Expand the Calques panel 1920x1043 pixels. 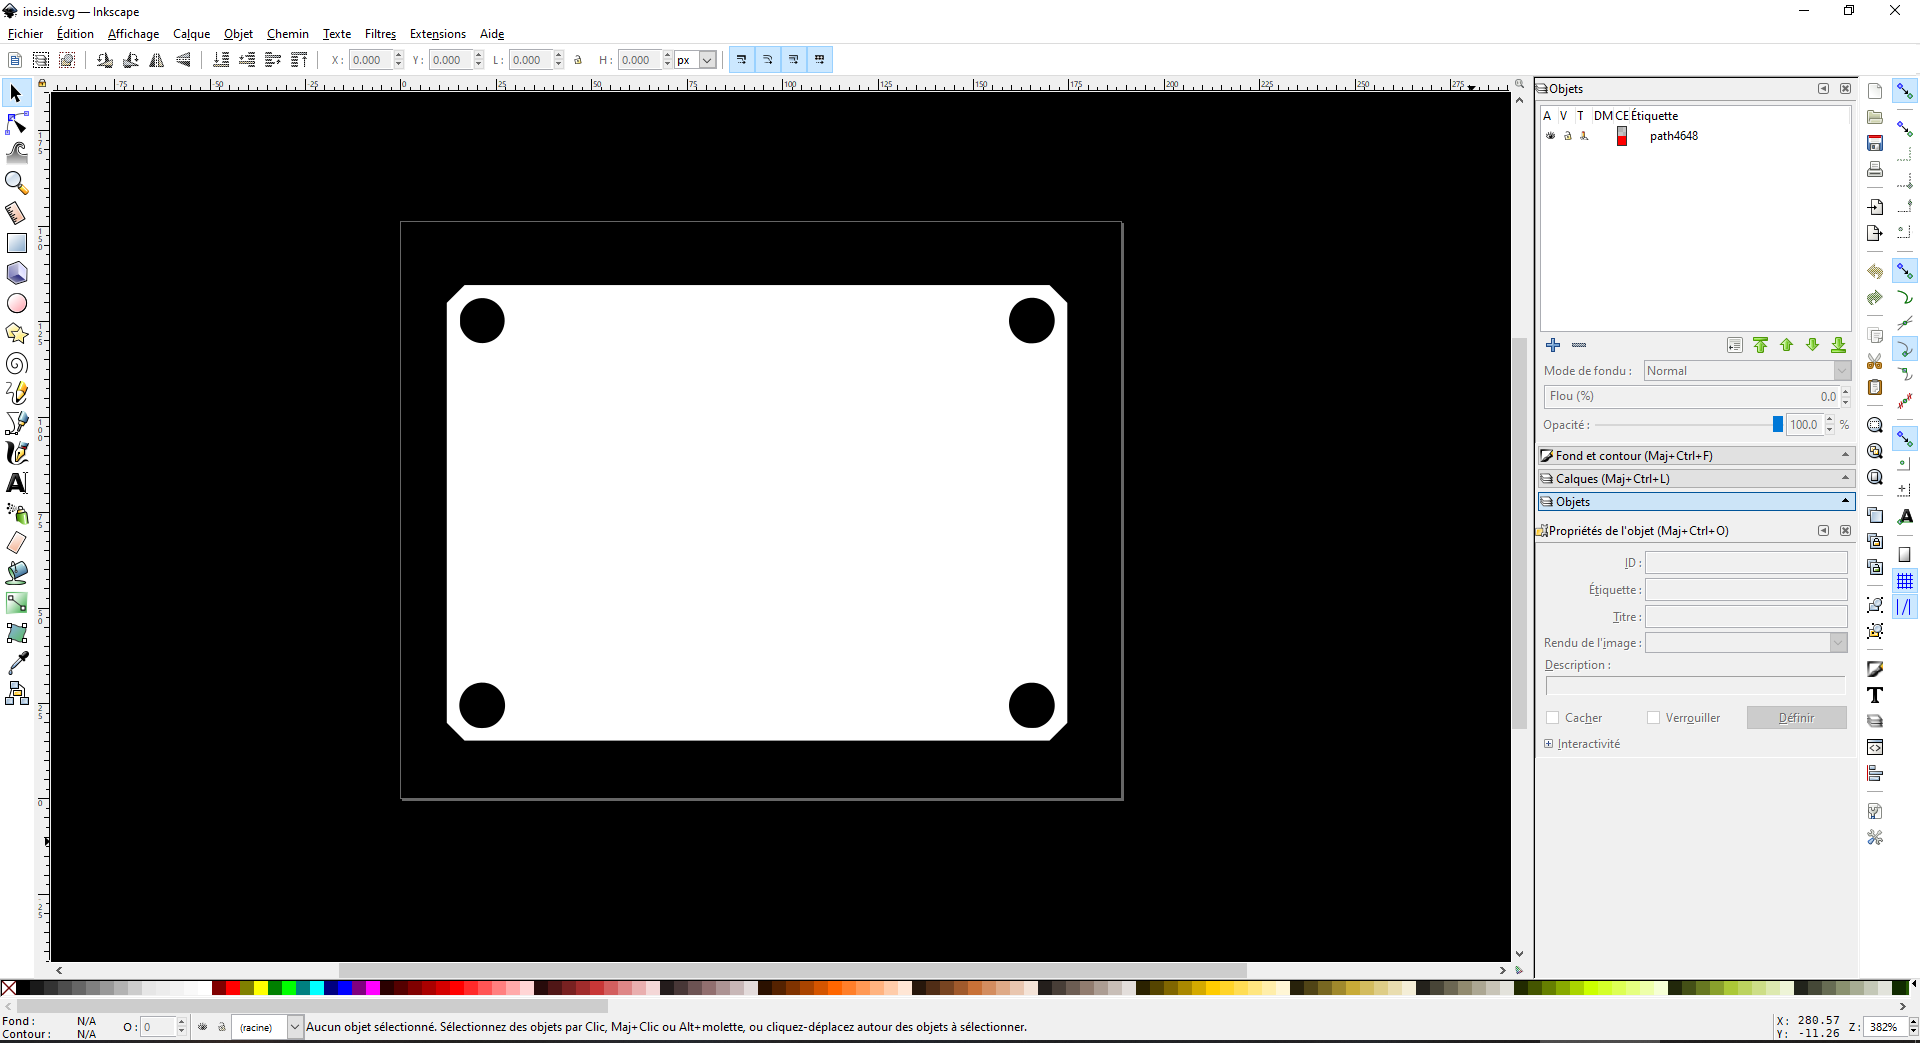coord(1696,479)
